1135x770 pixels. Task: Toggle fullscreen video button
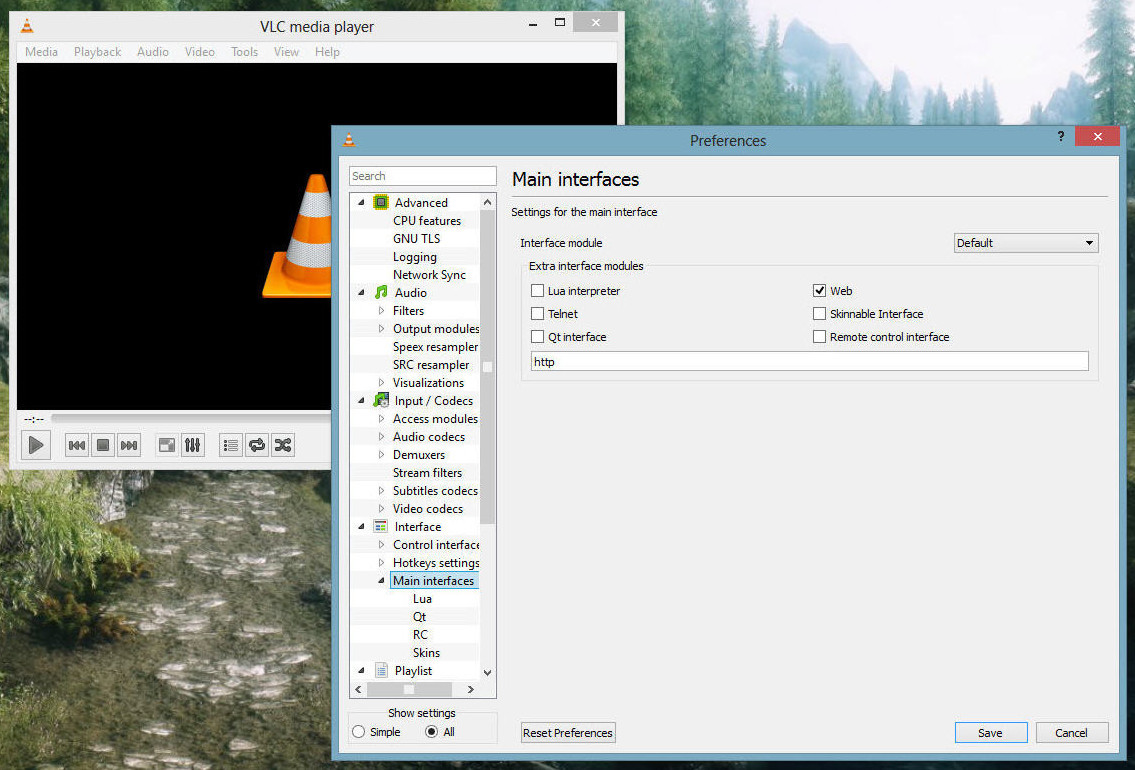pyautogui.click(x=167, y=445)
